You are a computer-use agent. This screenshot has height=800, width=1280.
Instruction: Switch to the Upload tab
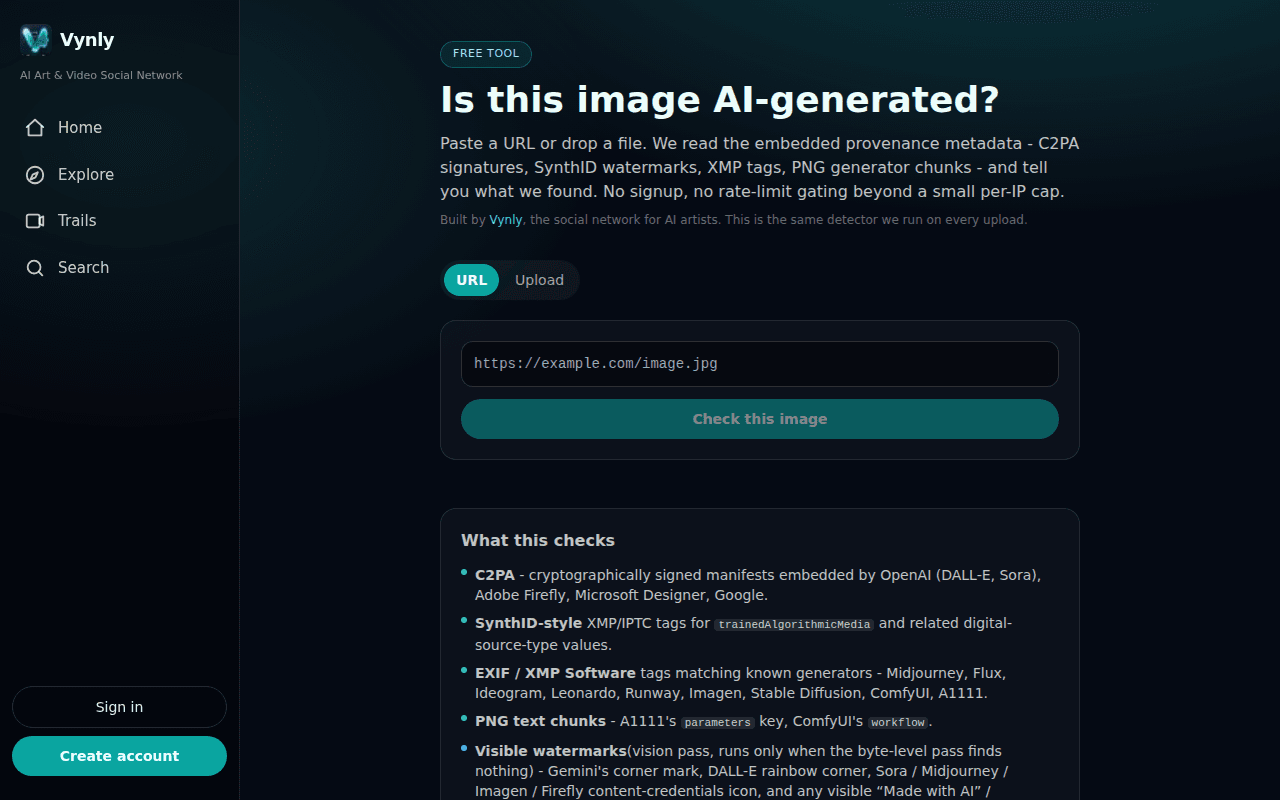click(539, 280)
